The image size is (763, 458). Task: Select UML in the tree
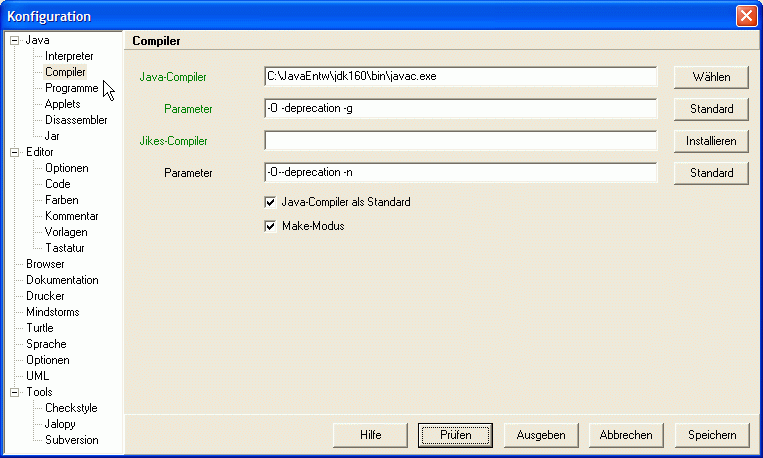click(x=37, y=376)
